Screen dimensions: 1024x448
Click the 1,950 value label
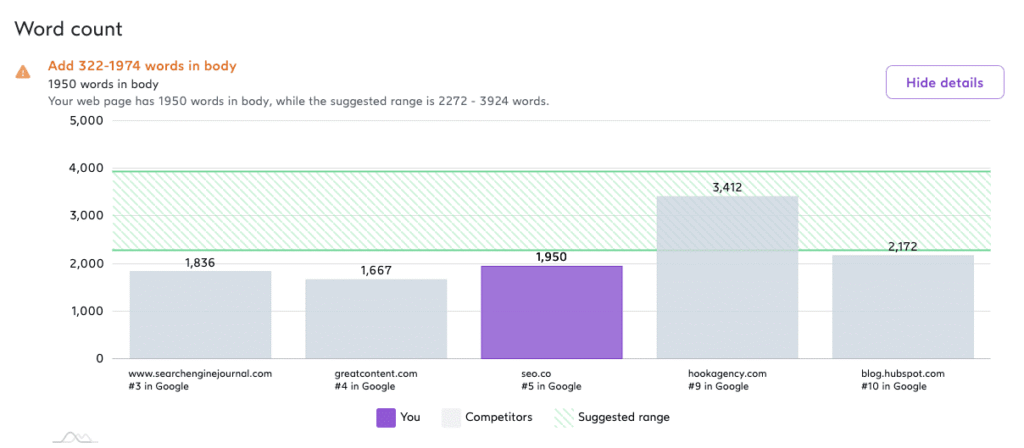552,257
